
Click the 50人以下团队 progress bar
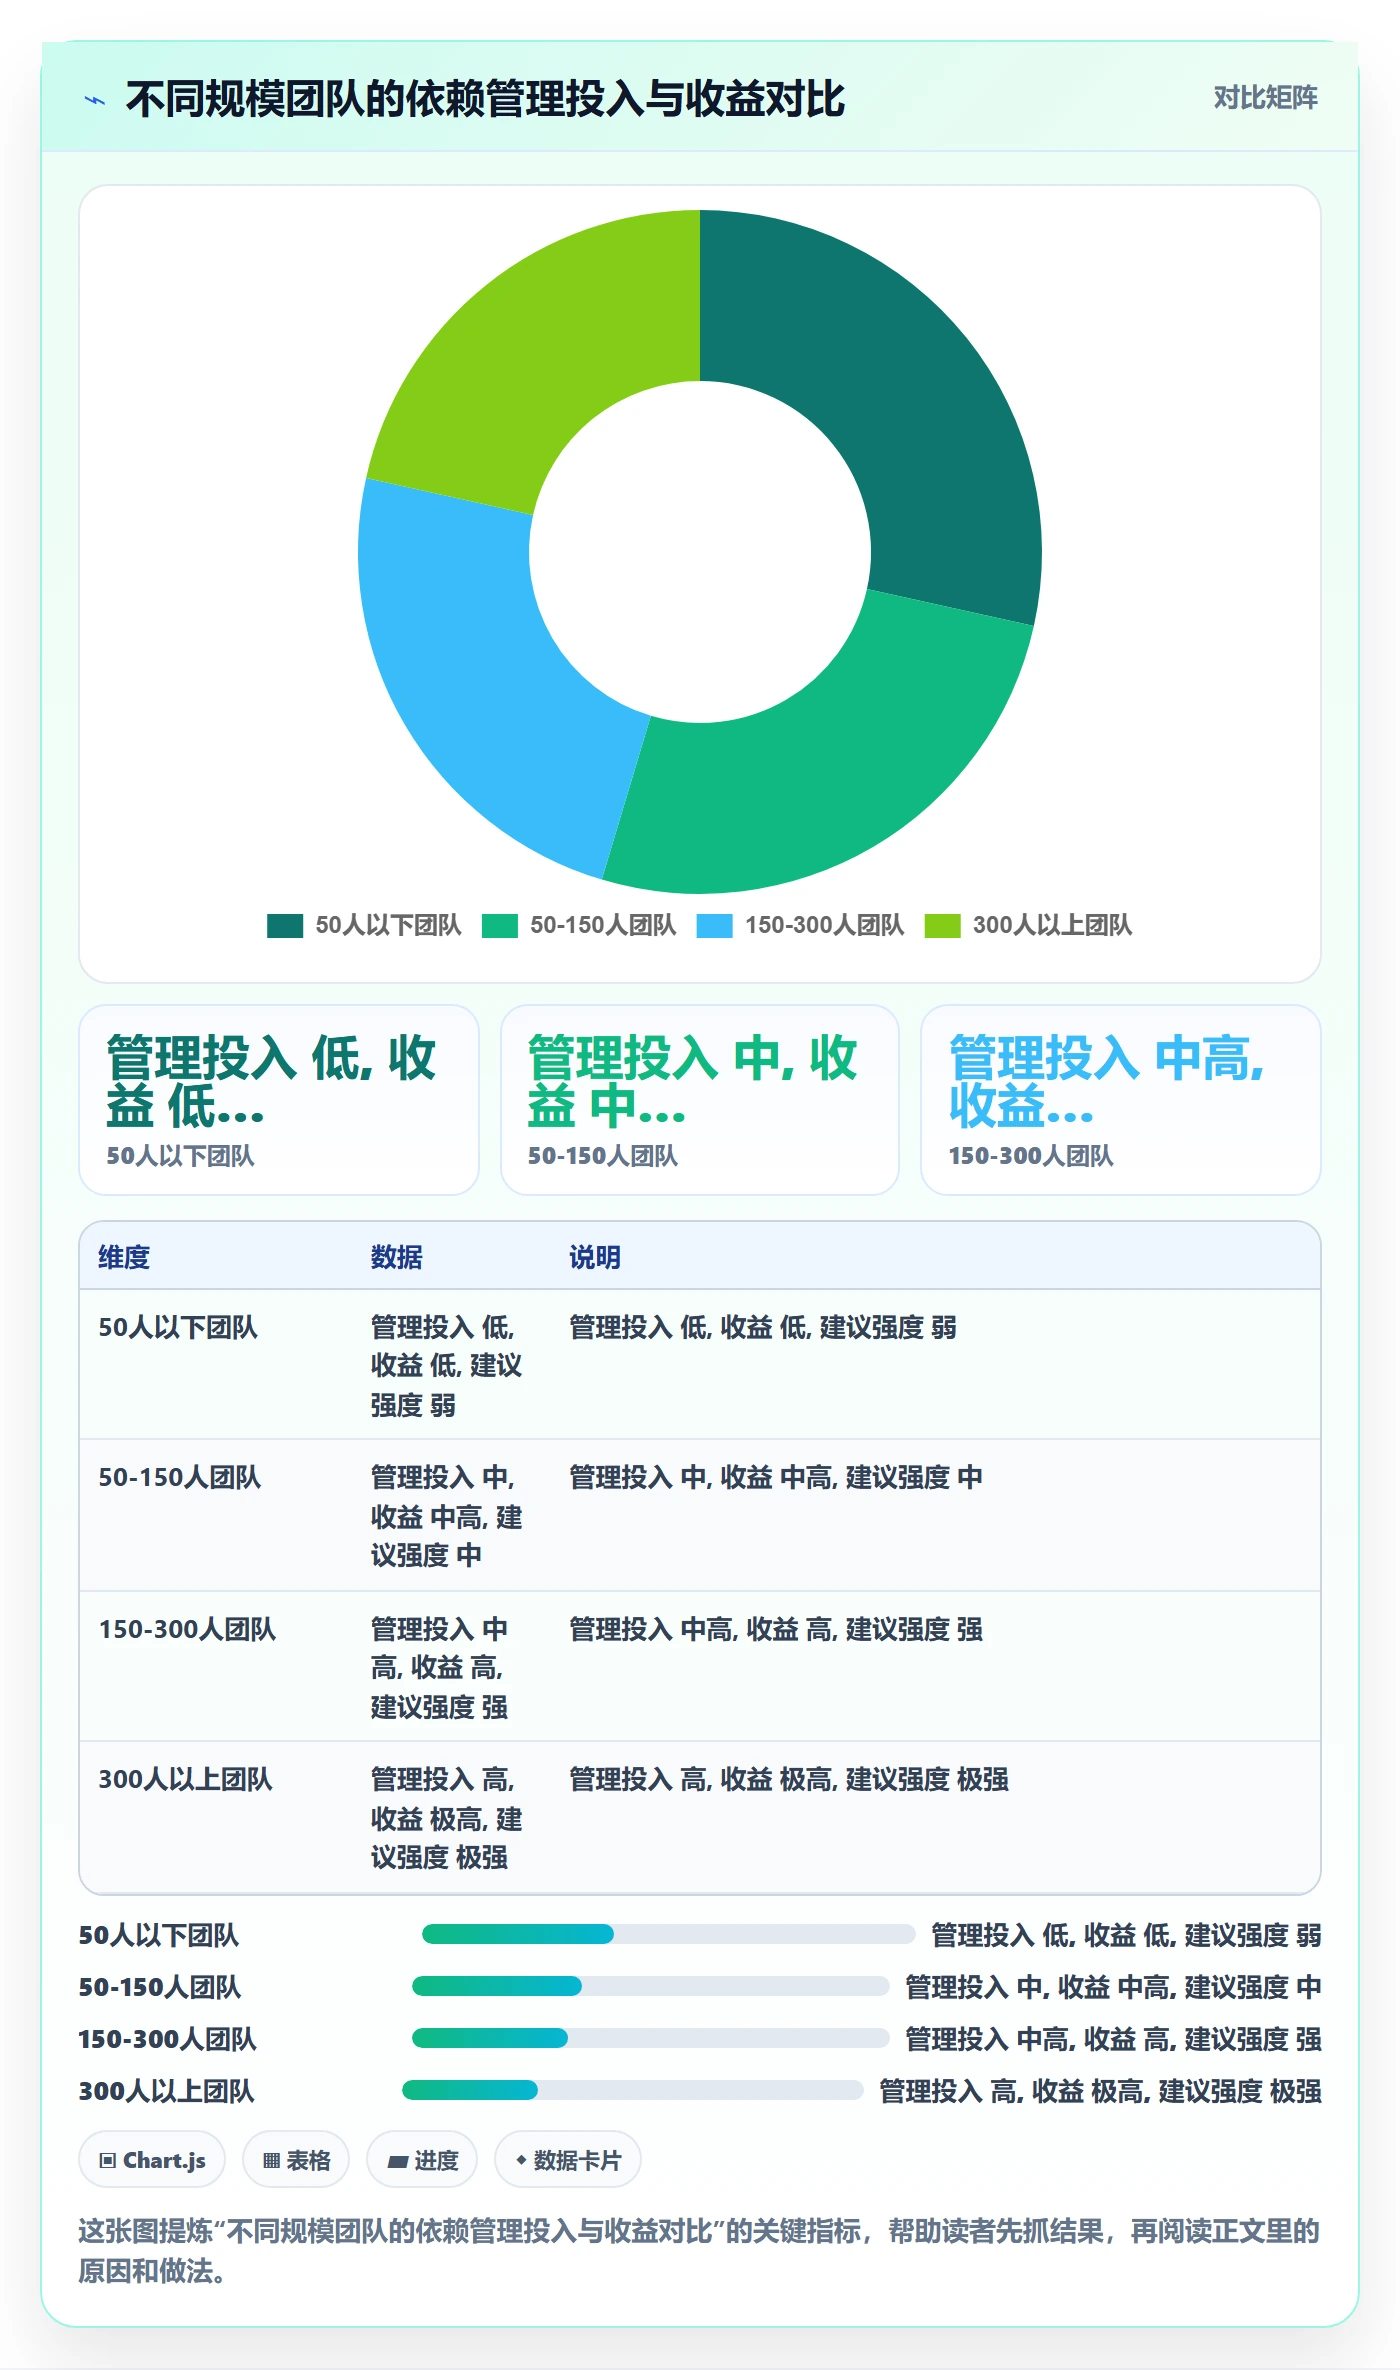click(668, 1934)
